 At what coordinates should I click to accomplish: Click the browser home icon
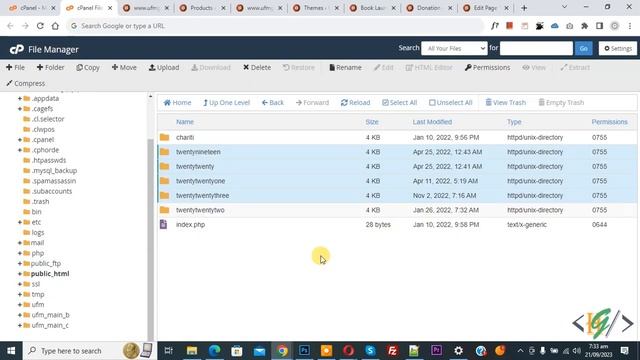coord(55,26)
